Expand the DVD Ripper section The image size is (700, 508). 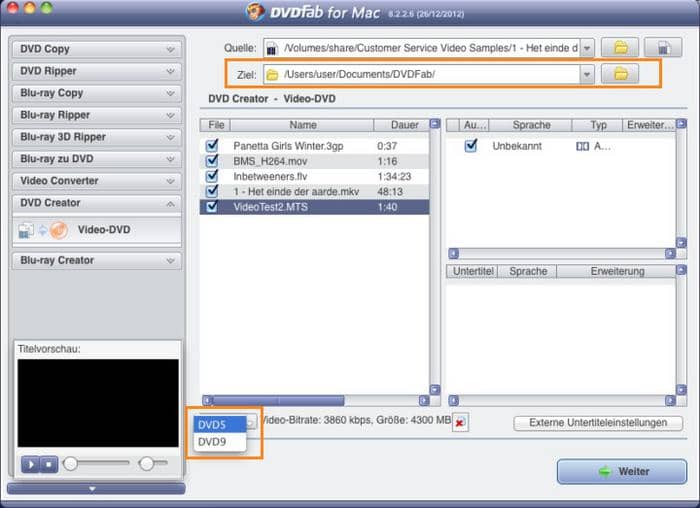click(97, 71)
